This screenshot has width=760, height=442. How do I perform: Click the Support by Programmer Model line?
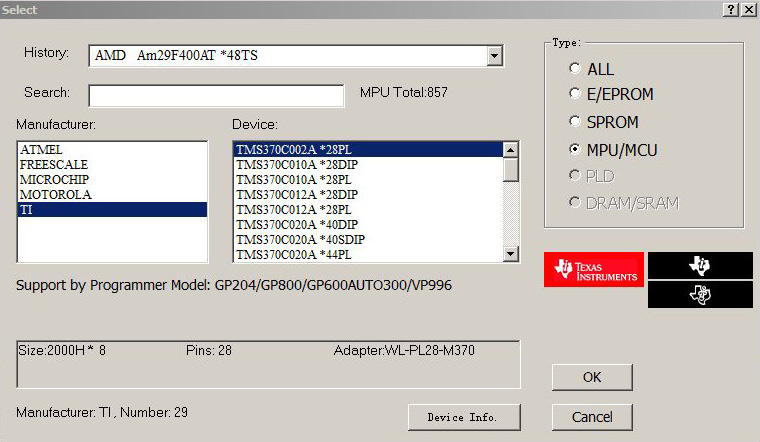(234, 285)
